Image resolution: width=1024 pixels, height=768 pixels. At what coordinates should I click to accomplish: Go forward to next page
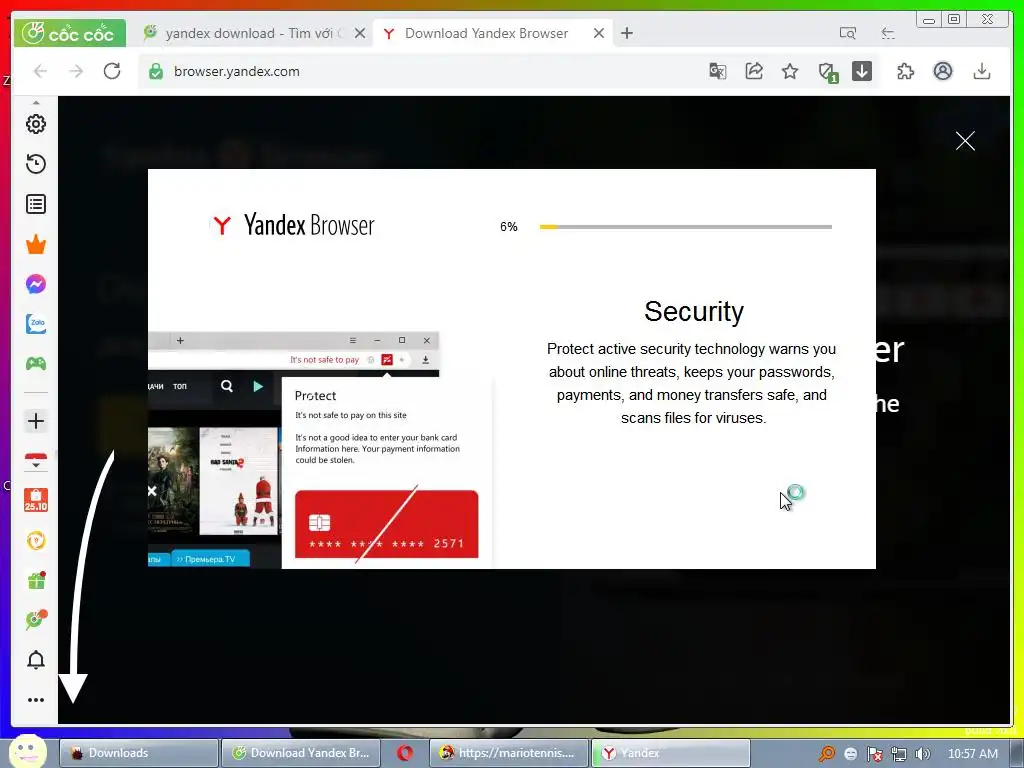tap(76, 71)
